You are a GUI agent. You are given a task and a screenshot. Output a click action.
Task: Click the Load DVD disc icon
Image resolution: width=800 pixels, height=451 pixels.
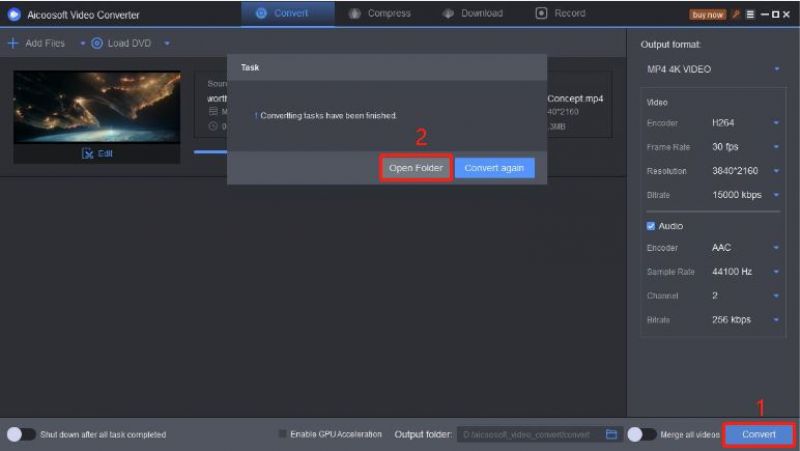pyautogui.click(x=97, y=43)
